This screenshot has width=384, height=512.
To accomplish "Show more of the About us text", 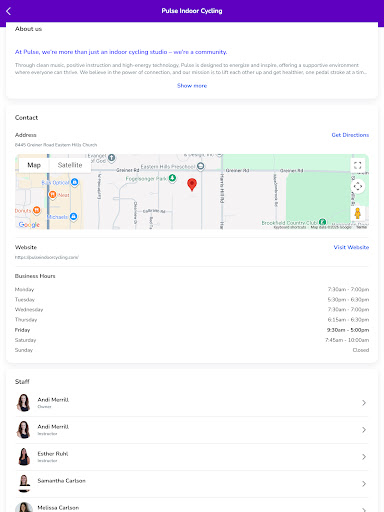I will 192,86.
